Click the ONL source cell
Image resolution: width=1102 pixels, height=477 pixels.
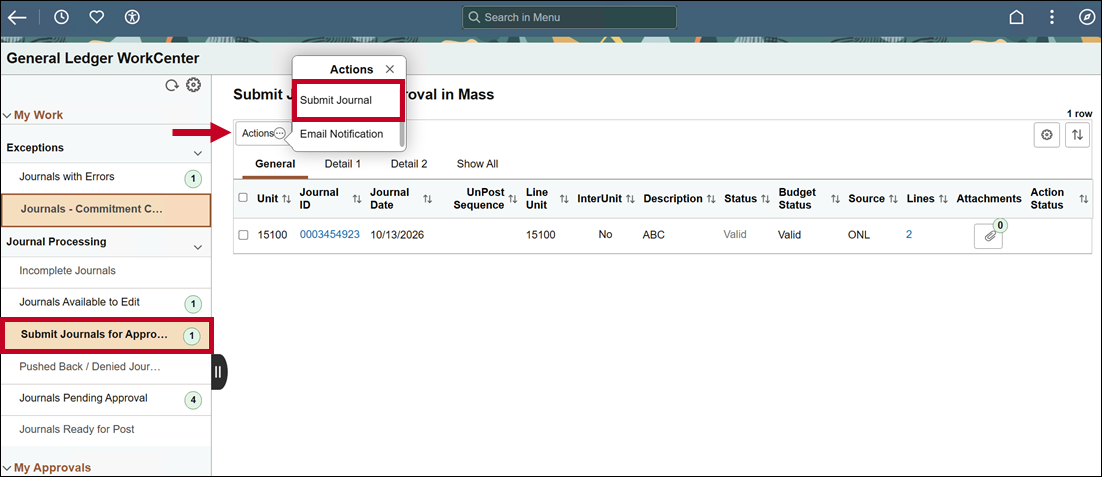point(859,235)
